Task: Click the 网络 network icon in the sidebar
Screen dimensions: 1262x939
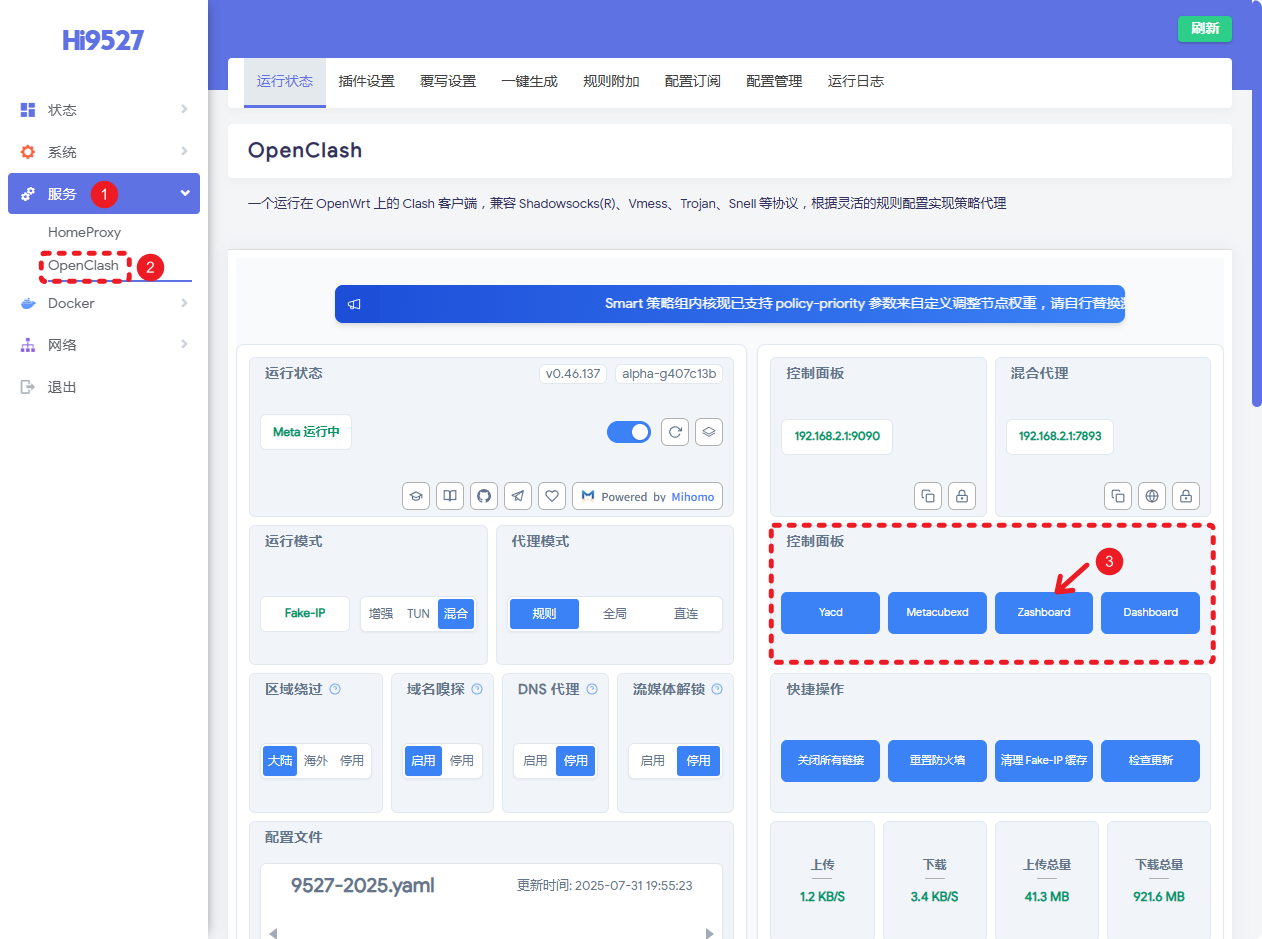Action: pyautogui.click(x=28, y=345)
